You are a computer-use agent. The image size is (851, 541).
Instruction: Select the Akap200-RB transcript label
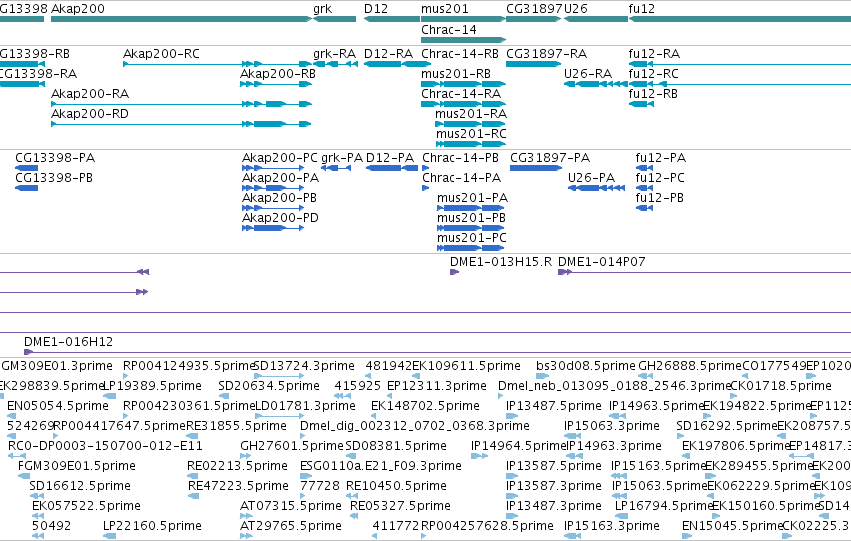tap(278, 74)
